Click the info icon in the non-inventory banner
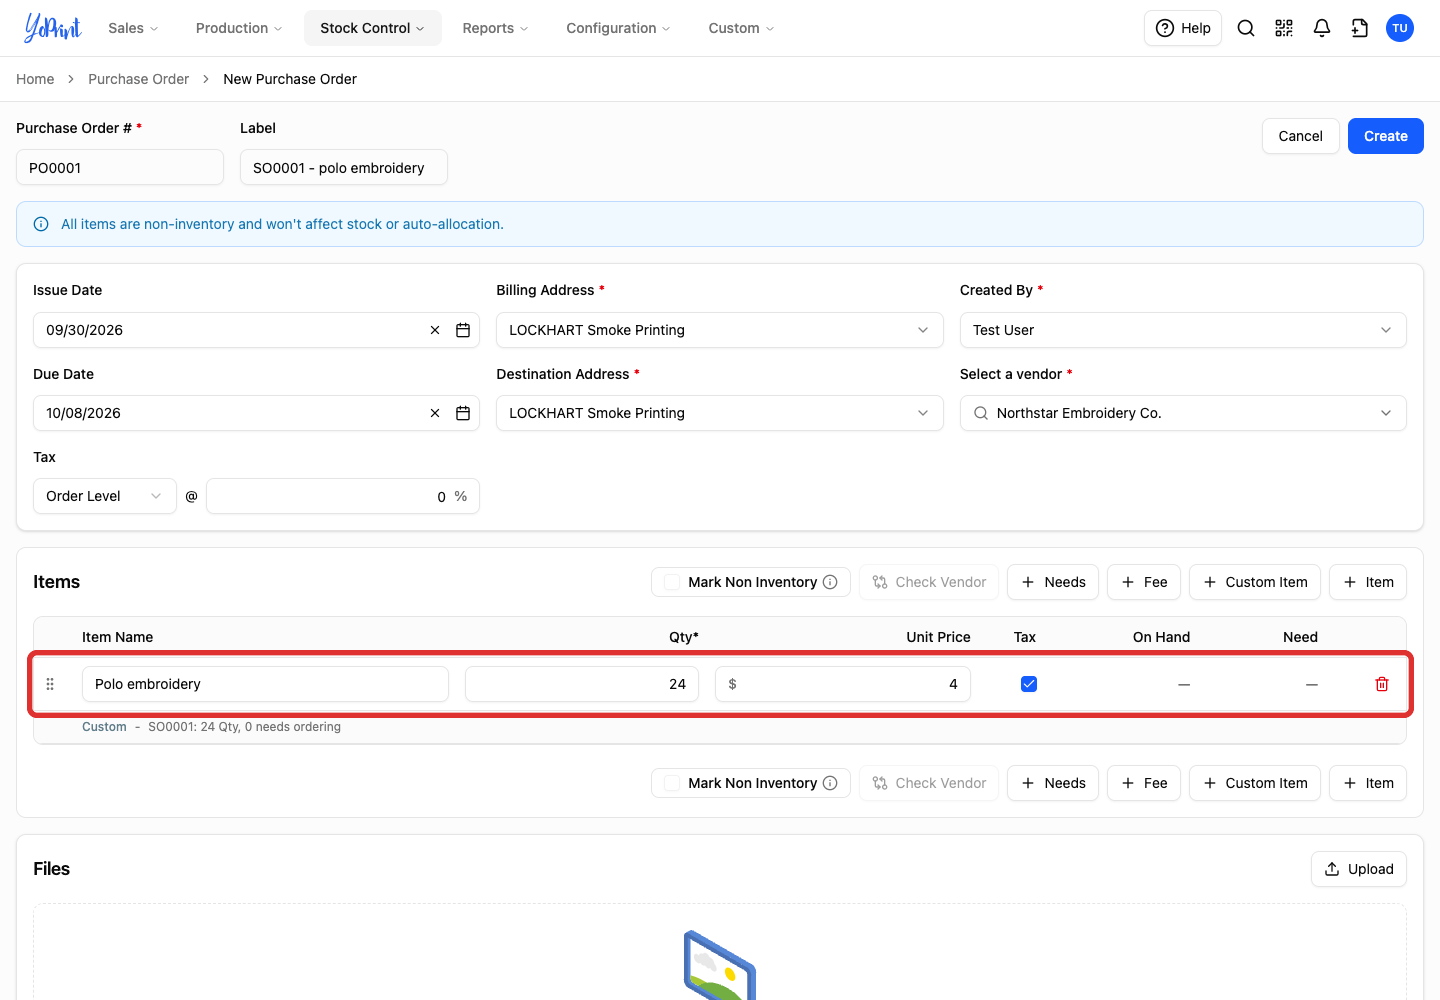This screenshot has width=1440, height=1000. 41,224
